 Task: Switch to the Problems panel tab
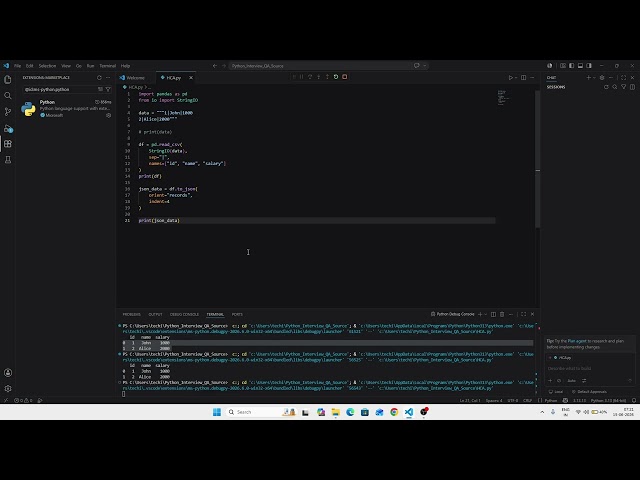click(x=131, y=314)
